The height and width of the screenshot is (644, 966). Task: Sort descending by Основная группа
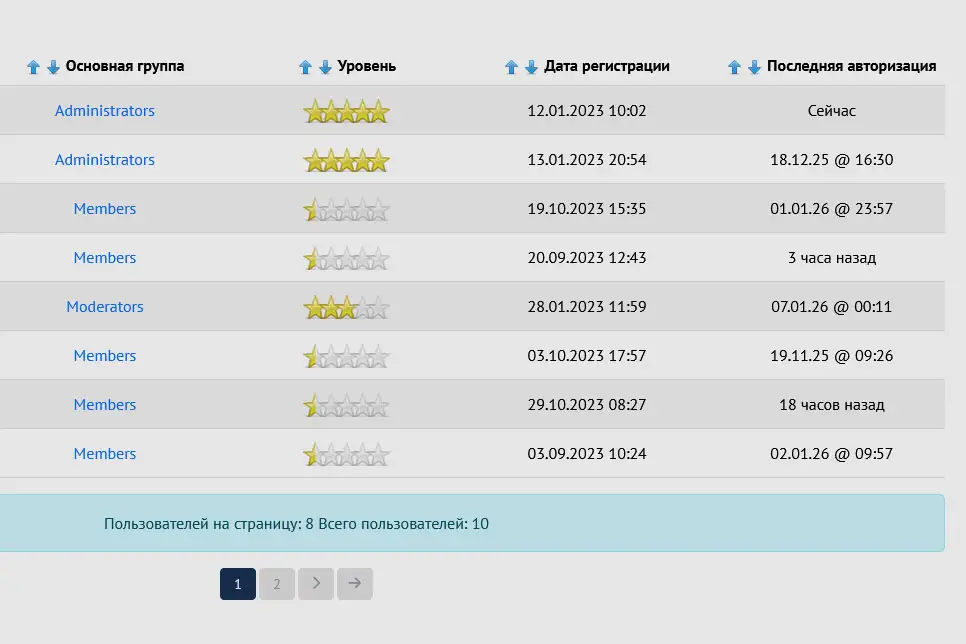(x=51, y=66)
